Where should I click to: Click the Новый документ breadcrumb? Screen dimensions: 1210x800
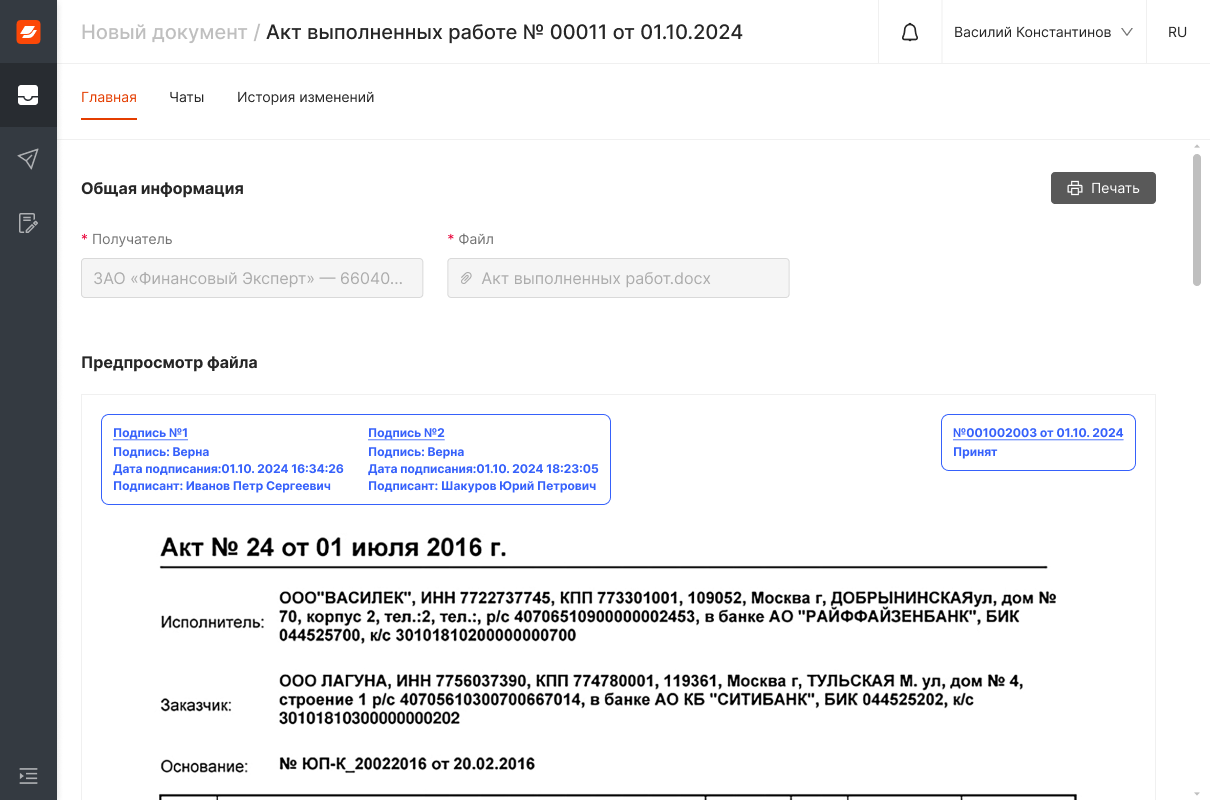coord(164,32)
